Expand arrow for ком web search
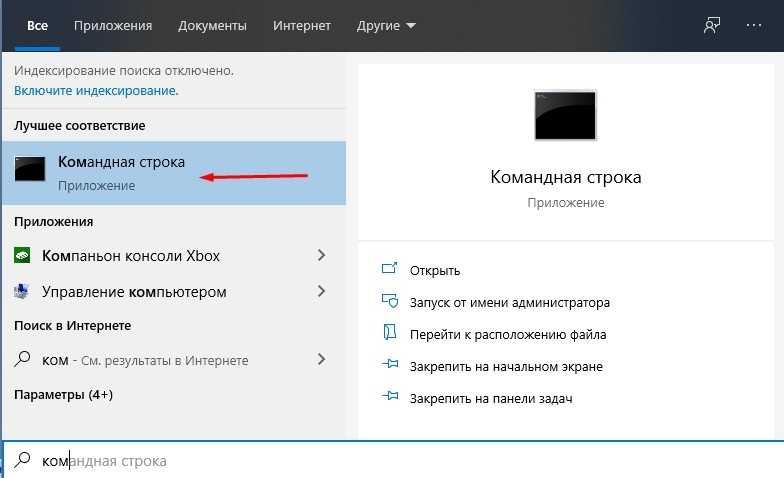784x478 pixels. tap(322, 359)
